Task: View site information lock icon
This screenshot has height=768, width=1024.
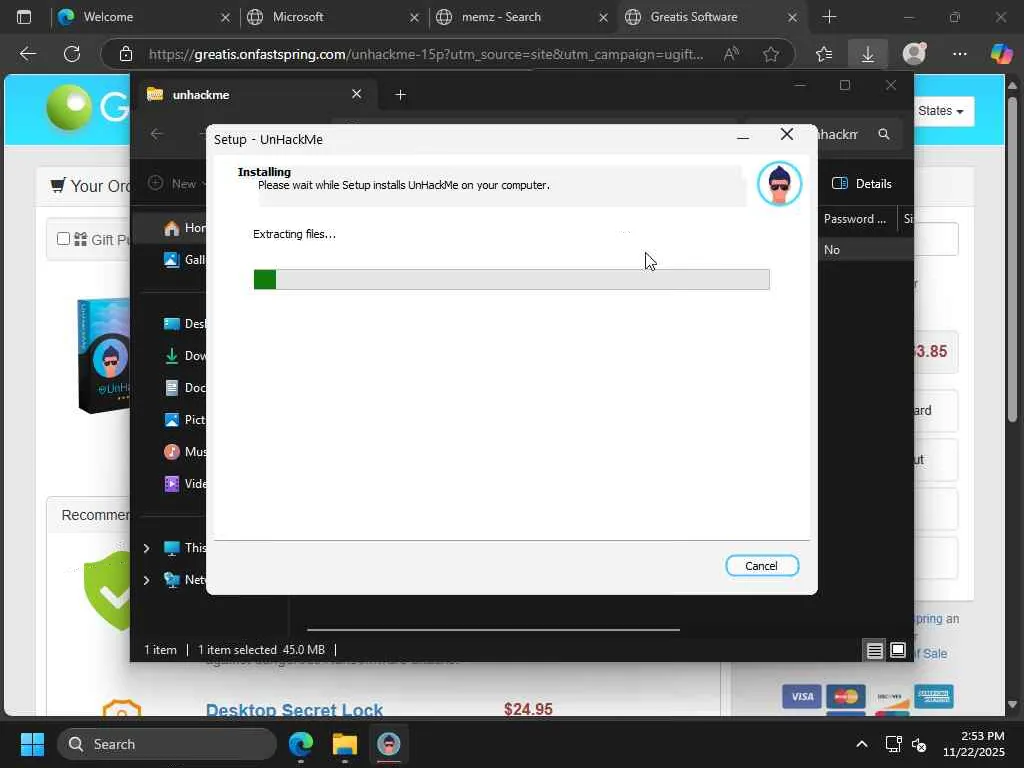Action: (x=126, y=54)
